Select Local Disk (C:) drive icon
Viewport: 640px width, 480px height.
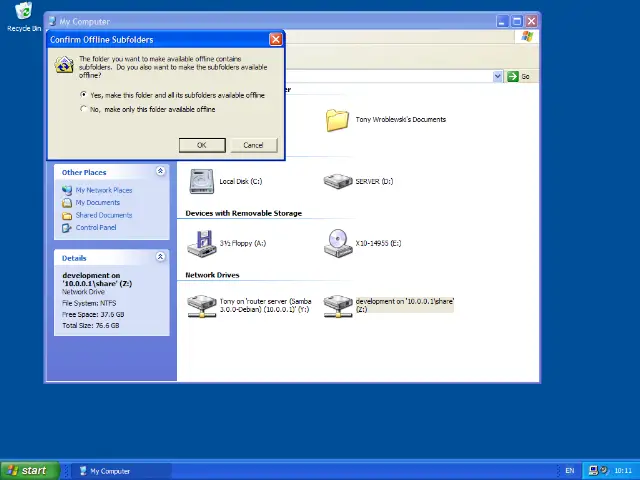(202, 181)
